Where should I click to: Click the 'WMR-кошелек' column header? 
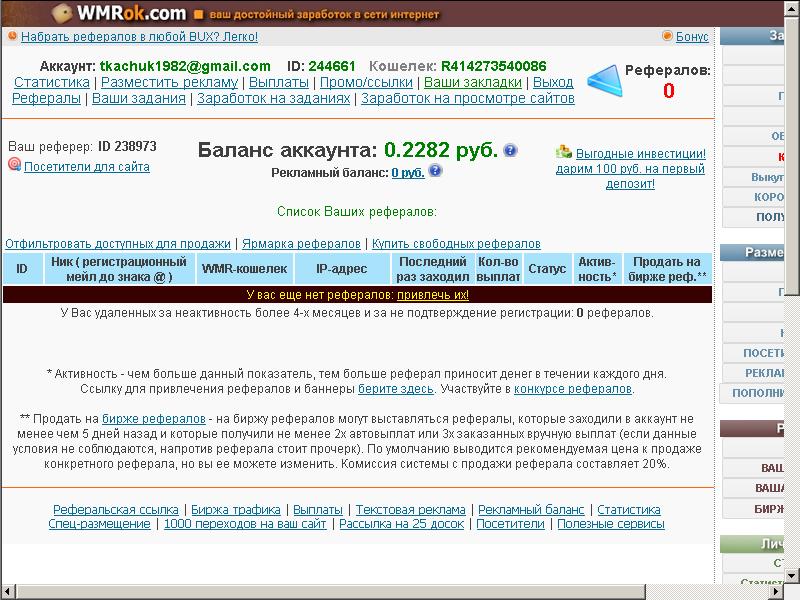244,269
